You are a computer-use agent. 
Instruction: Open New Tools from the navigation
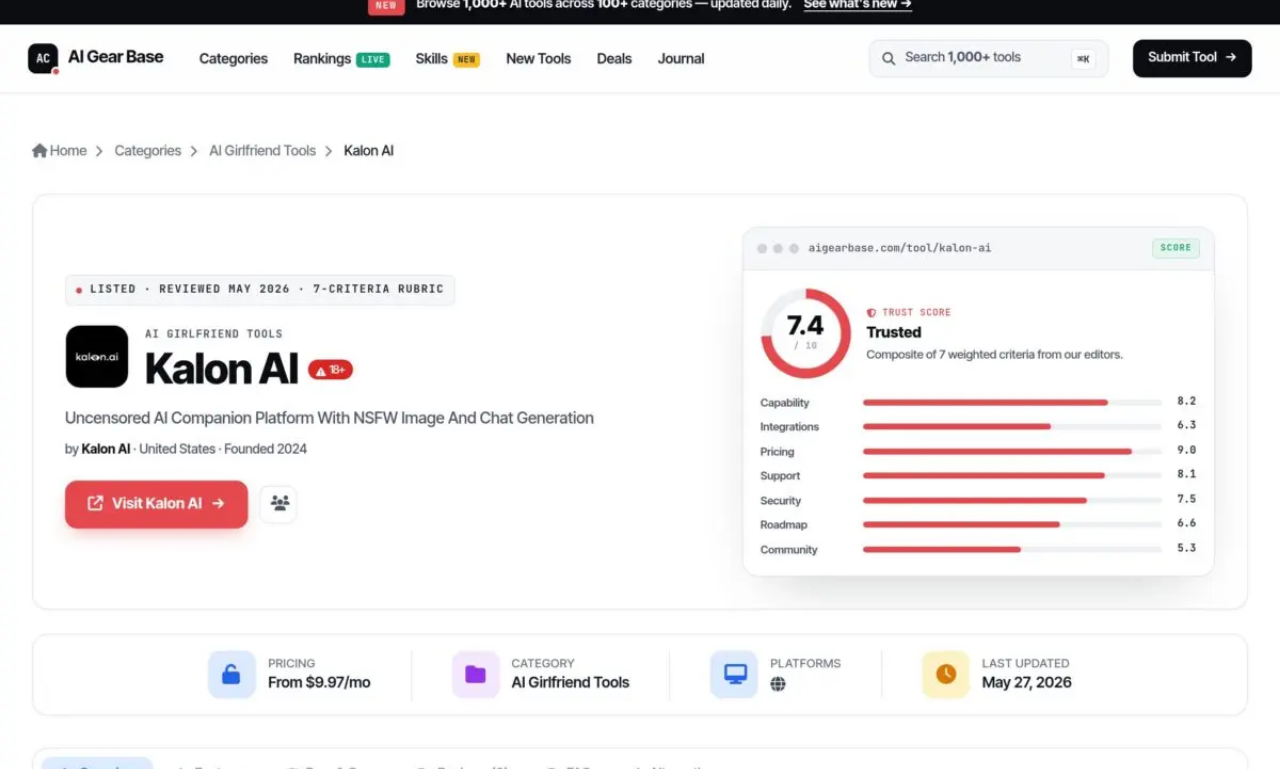(538, 59)
